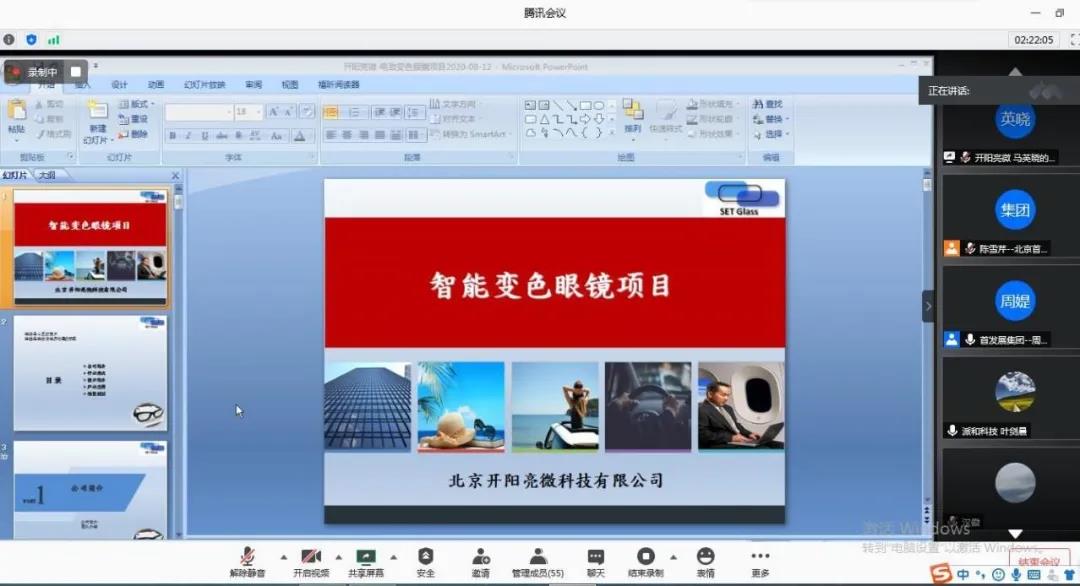Open the font color A picker
Viewport: 1080px width, 586px height.
coord(300,136)
